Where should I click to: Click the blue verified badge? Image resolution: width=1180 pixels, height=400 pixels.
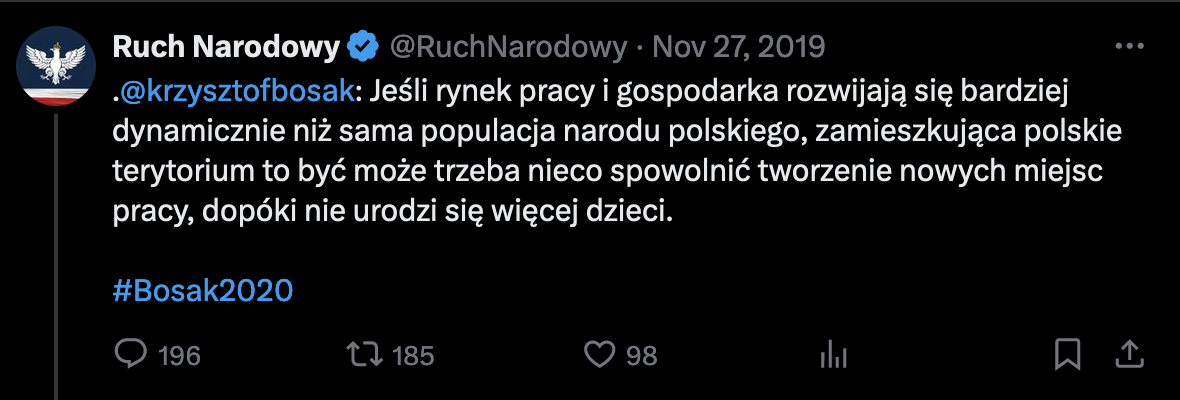point(362,46)
